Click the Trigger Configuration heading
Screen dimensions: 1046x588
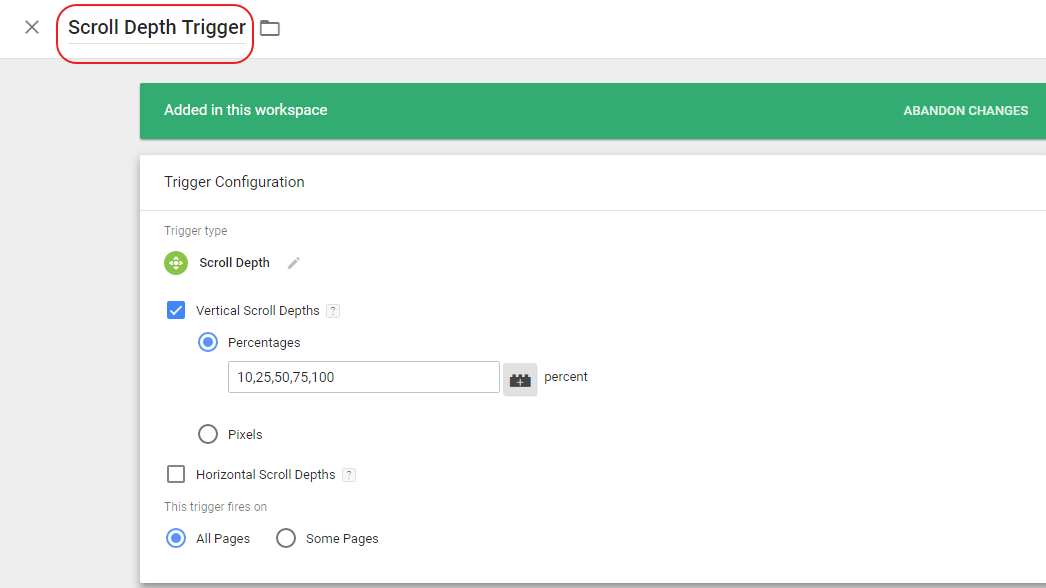pos(234,182)
